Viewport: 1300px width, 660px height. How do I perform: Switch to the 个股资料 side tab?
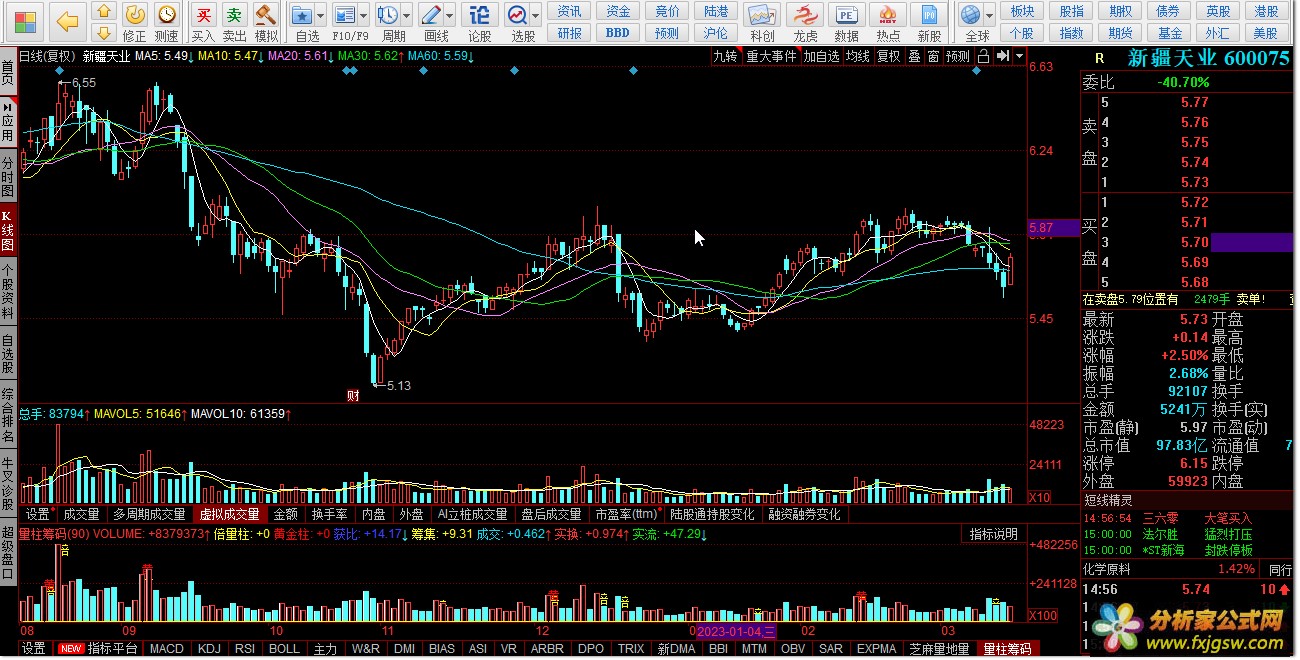pyautogui.click(x=8, y=291)
